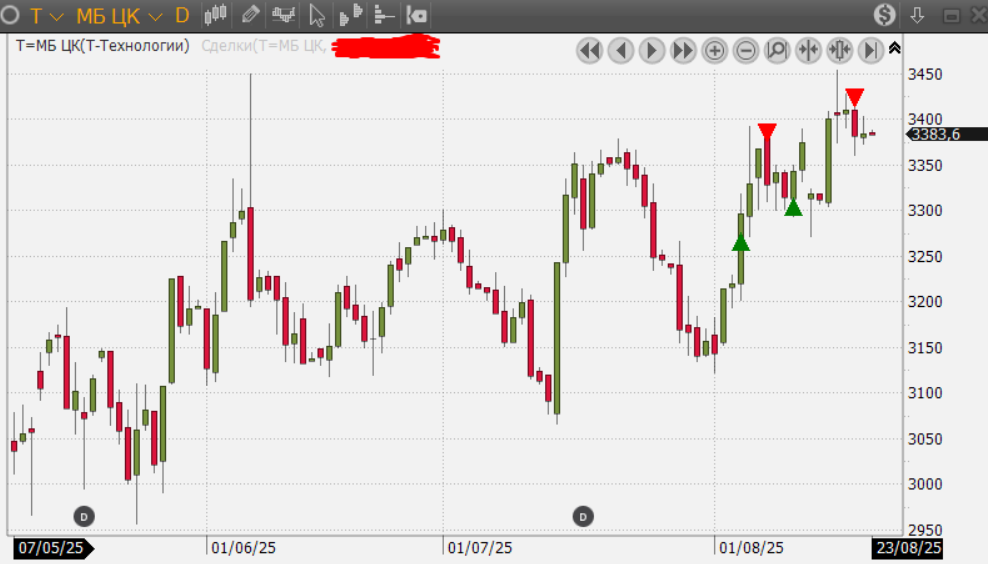Screen dimensions: 988x564
Task: Click the D timeframe selector
Action: [182, 15]
